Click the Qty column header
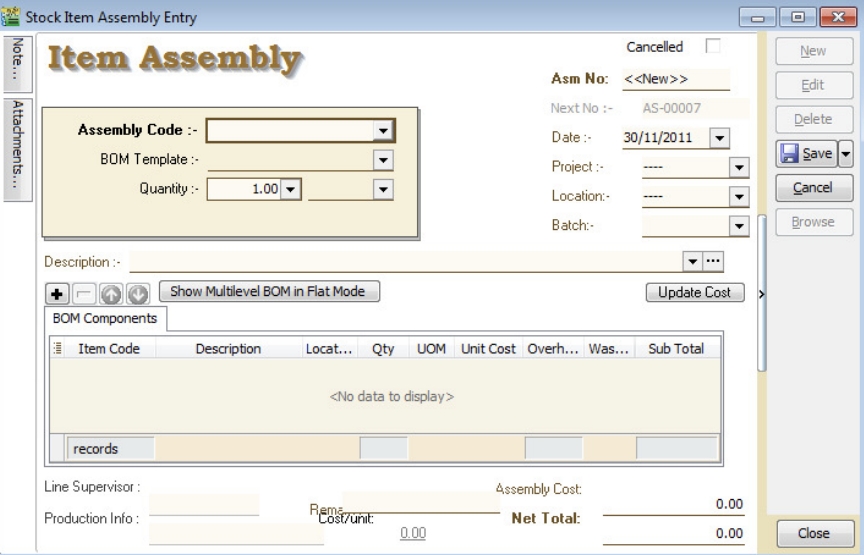Image resolution: width=864 pixels, height=555 pixels. (x=379, y=349)
